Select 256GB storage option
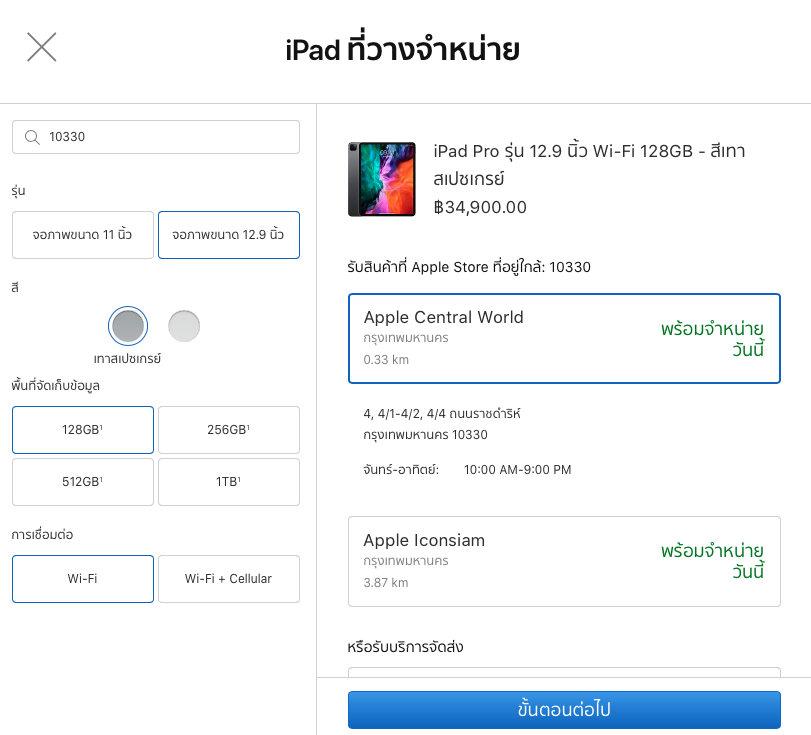Image resolution: width=811 pixels, height=735 pixels. 229,430
